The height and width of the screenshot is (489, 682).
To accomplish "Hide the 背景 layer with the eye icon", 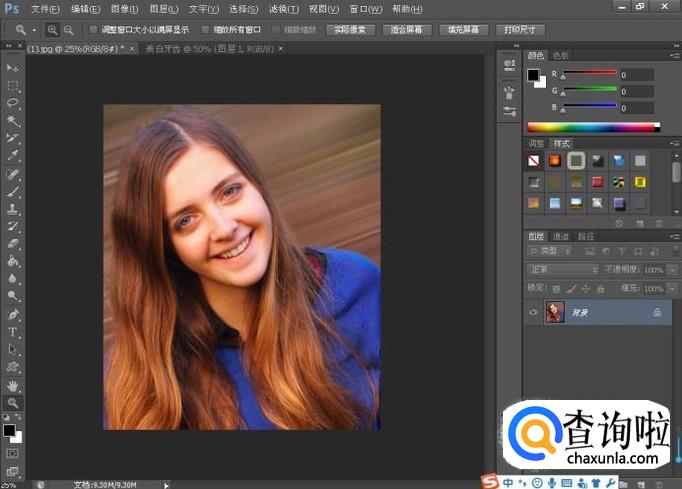I will pyautogui.click(x=532, y=312).
